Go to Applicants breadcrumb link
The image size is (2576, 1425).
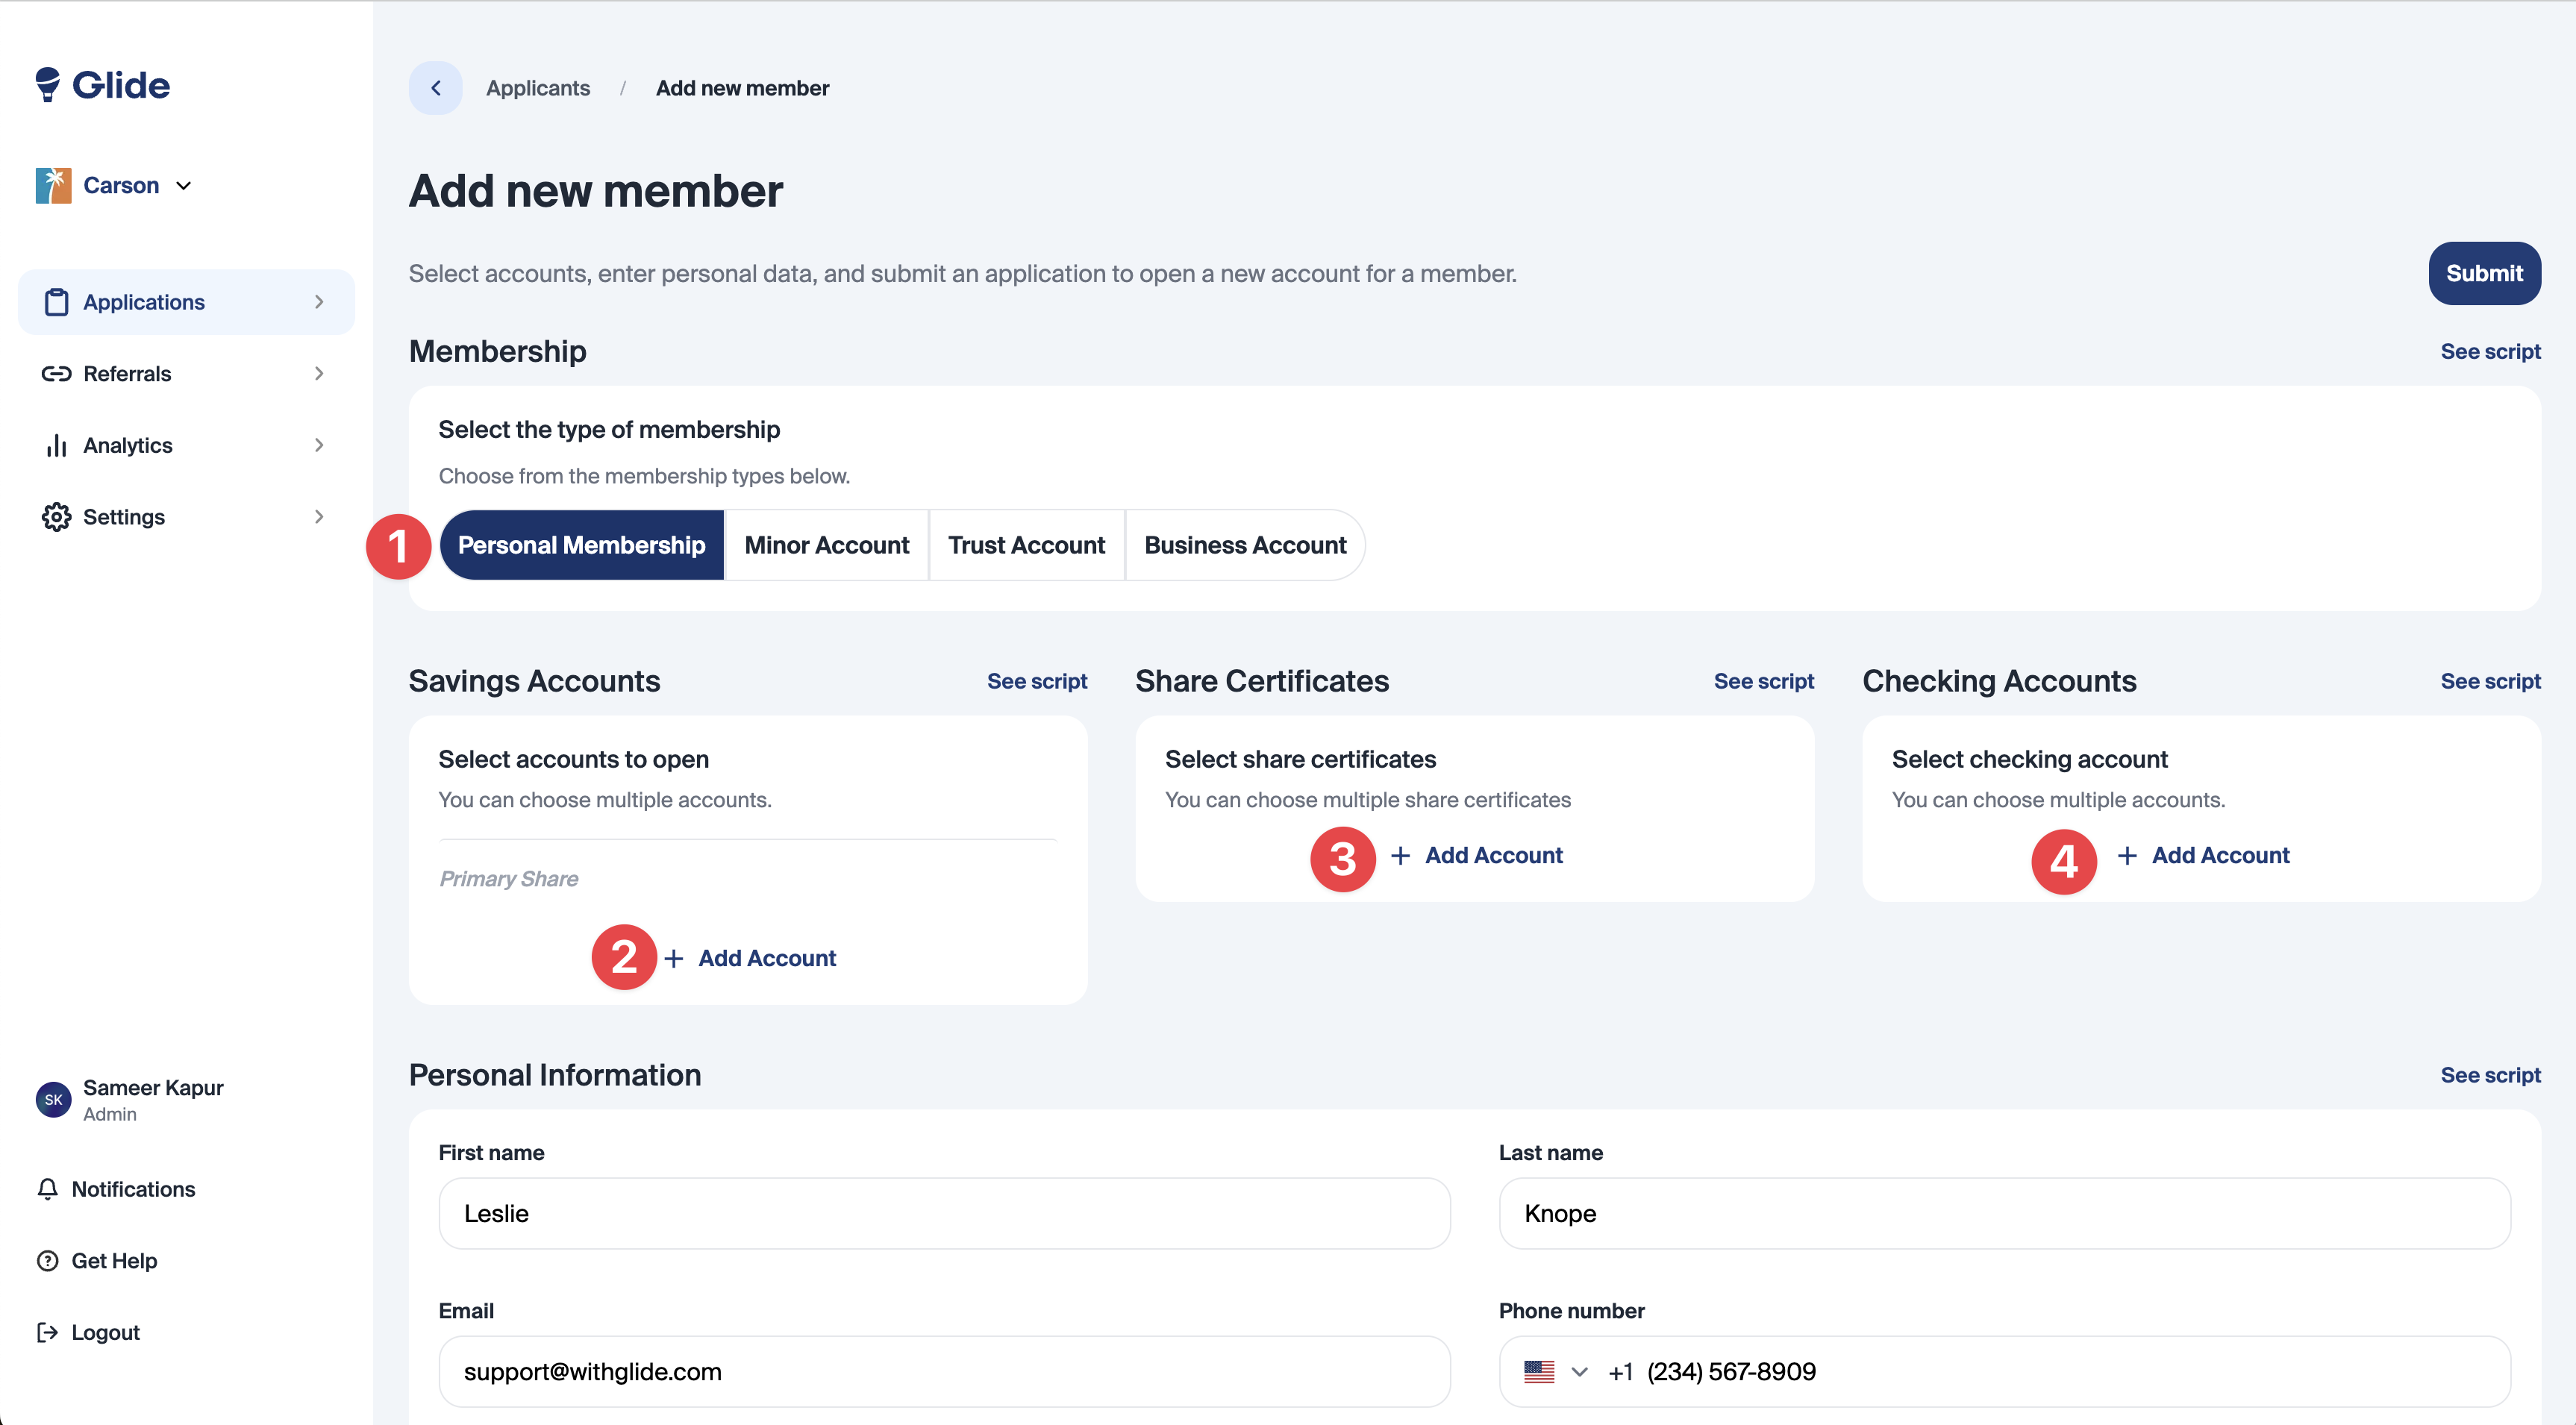tap(538, 88)
